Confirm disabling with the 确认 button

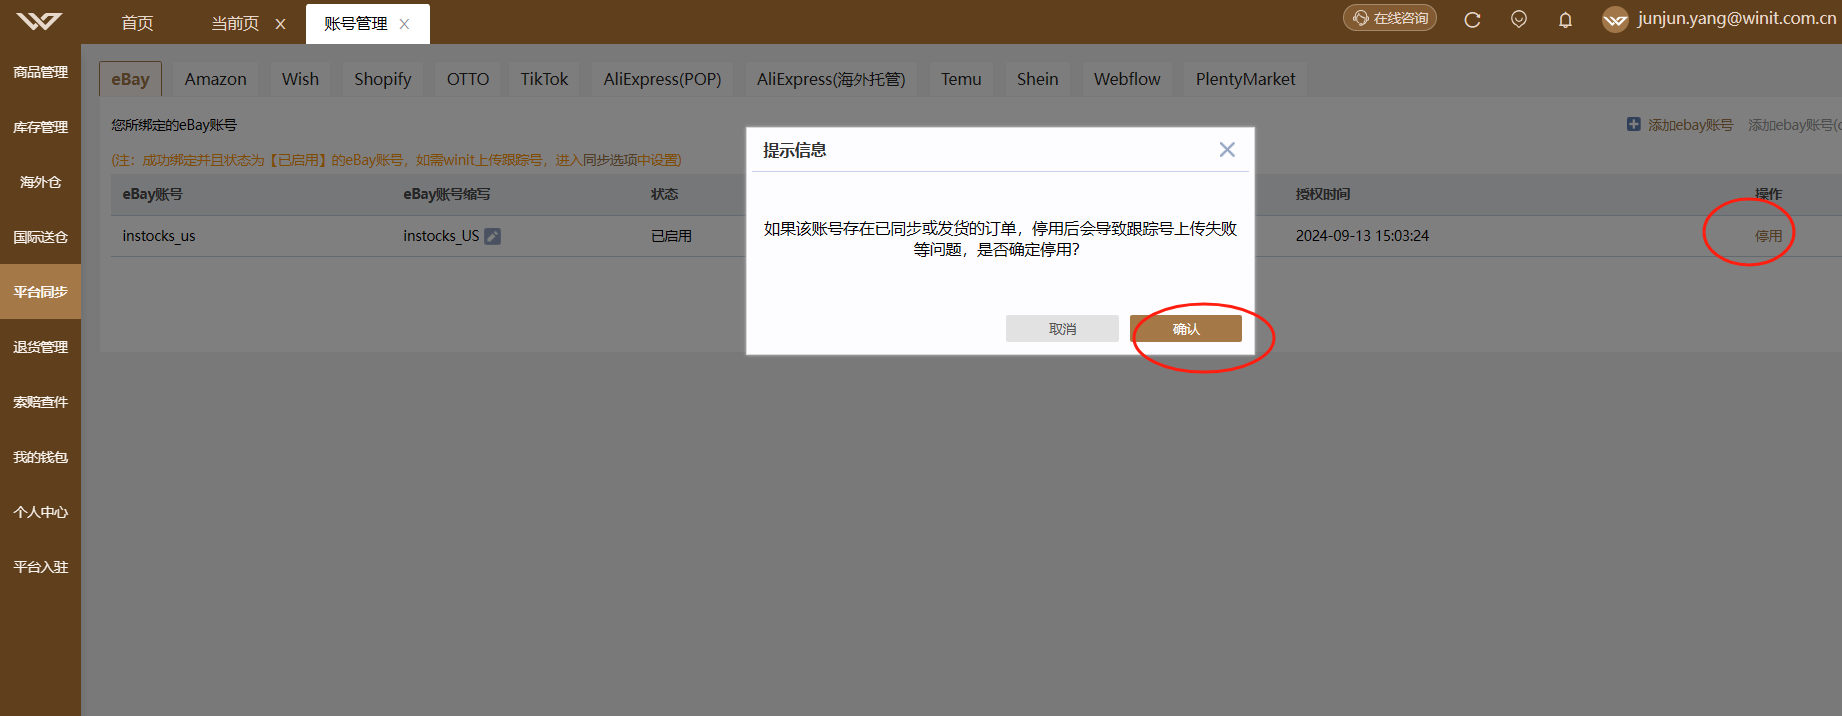coord(1186,329)
